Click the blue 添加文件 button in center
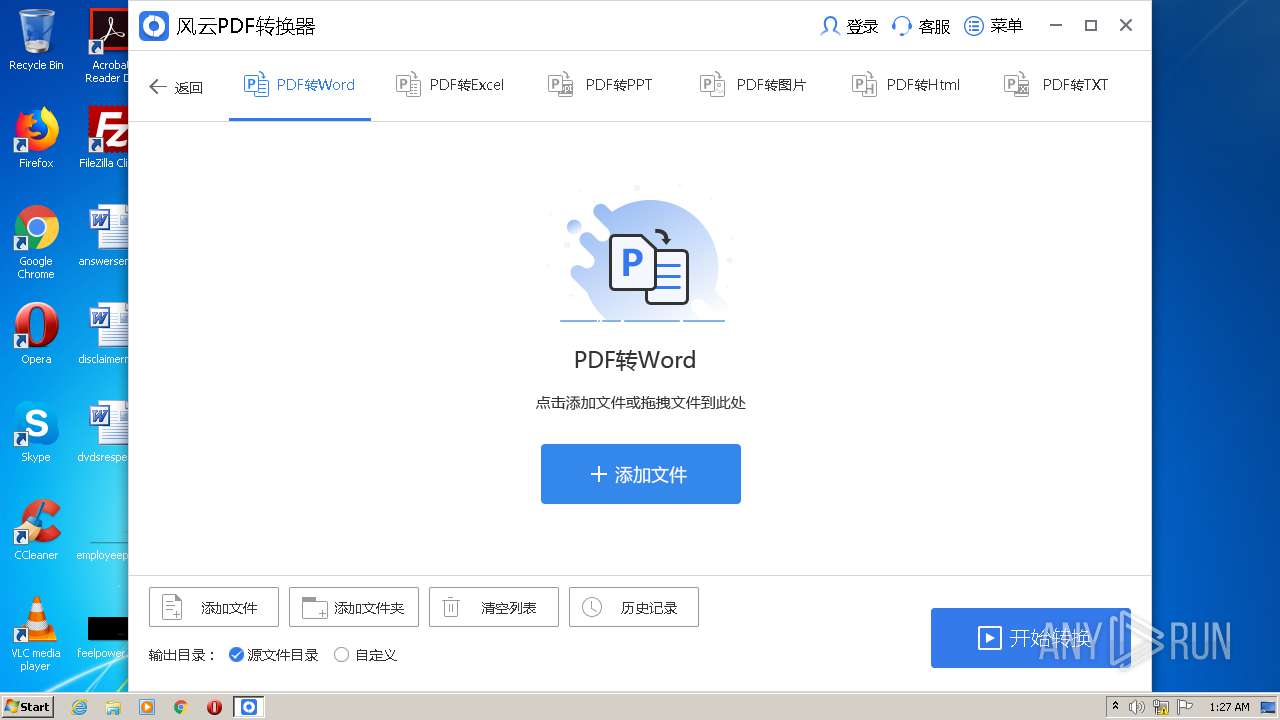The width and height of the screenshot is (1280, 720). point(641,474)
